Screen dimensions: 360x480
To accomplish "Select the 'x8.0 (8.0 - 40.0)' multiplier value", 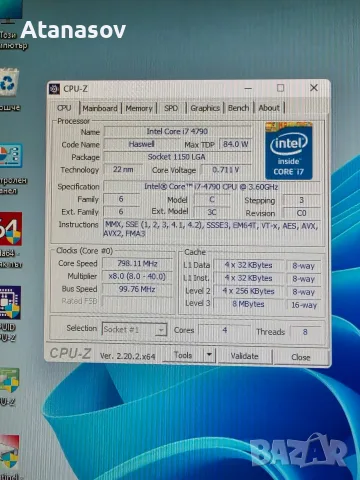I will point(137,276).
